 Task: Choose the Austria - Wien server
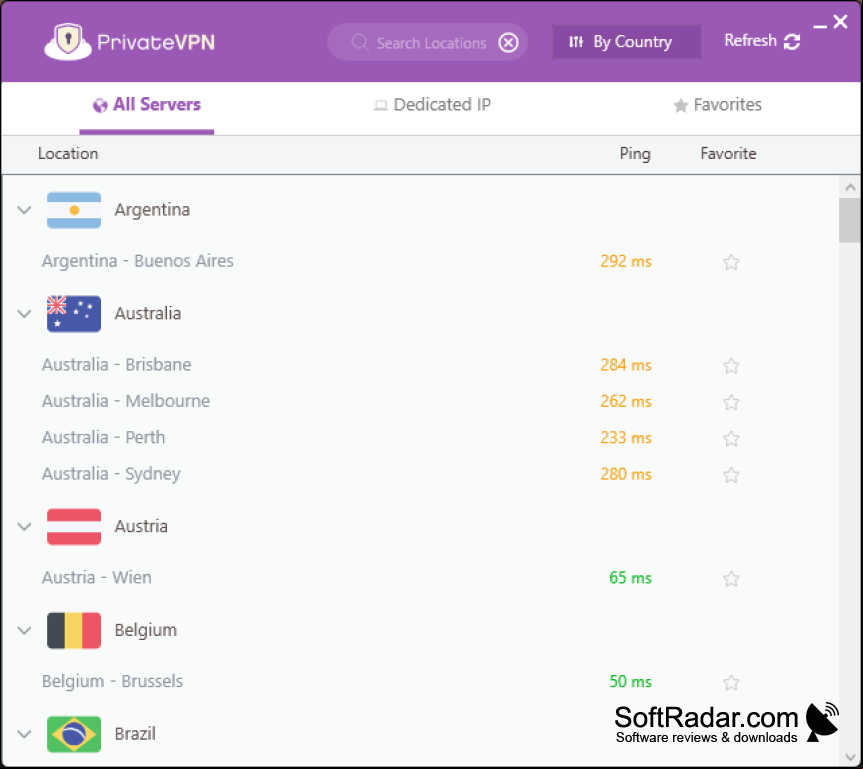97,577
